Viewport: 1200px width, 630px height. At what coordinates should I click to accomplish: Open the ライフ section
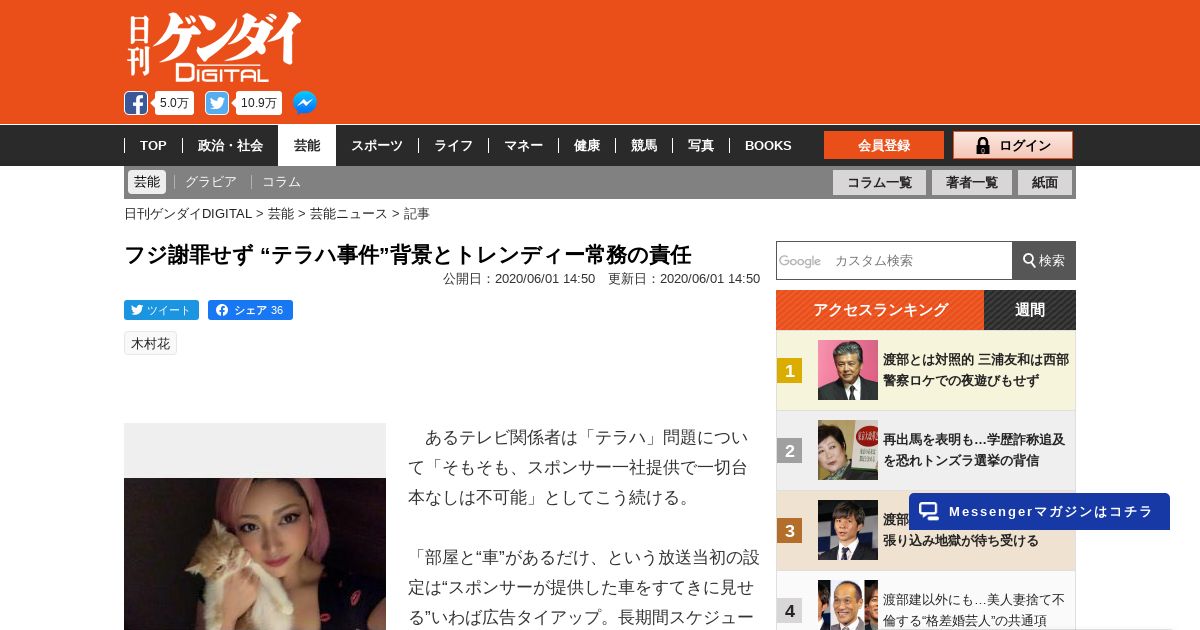tap(453, 146)
